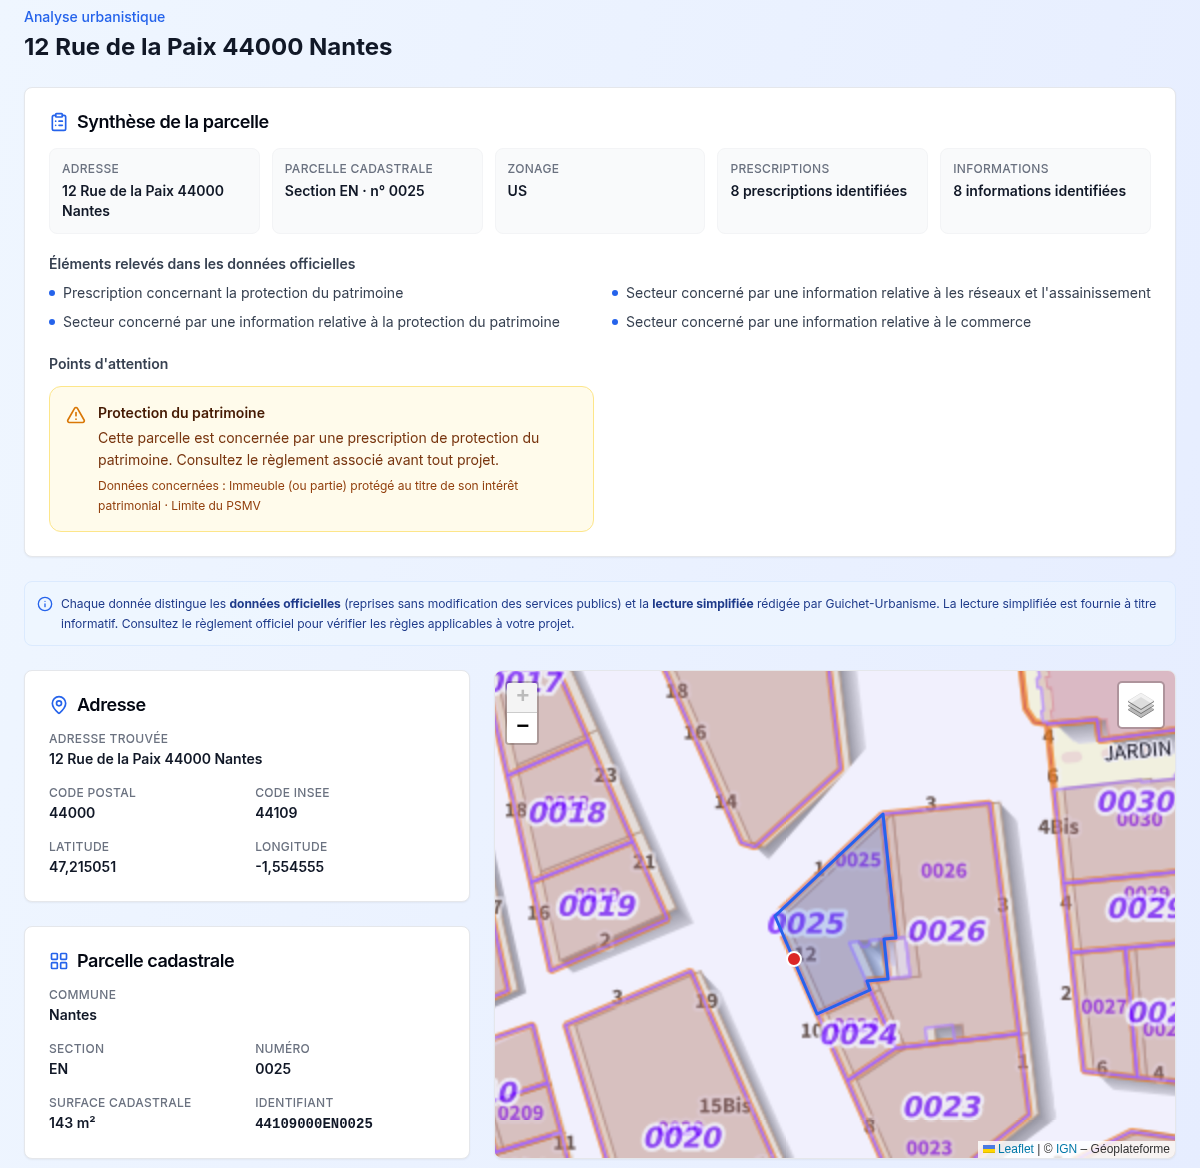Click the clipboard icon beside Synthèse de la parcelle
Image resolution: width=1200 pixels, height=1168 pixels.
(59, 122)
